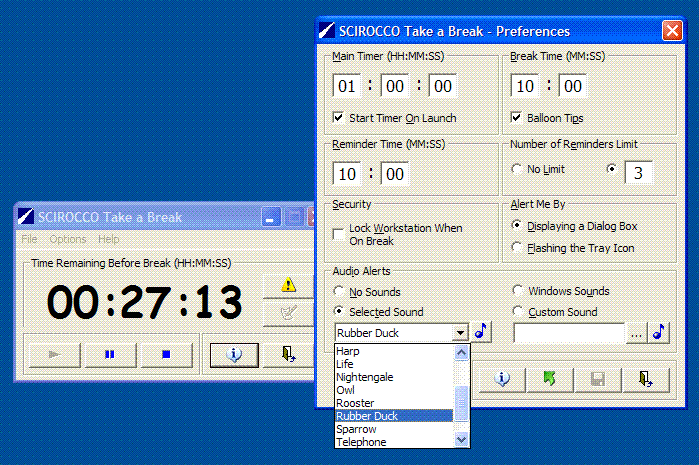Click the Main Timer seconds field

click(443, 86)
